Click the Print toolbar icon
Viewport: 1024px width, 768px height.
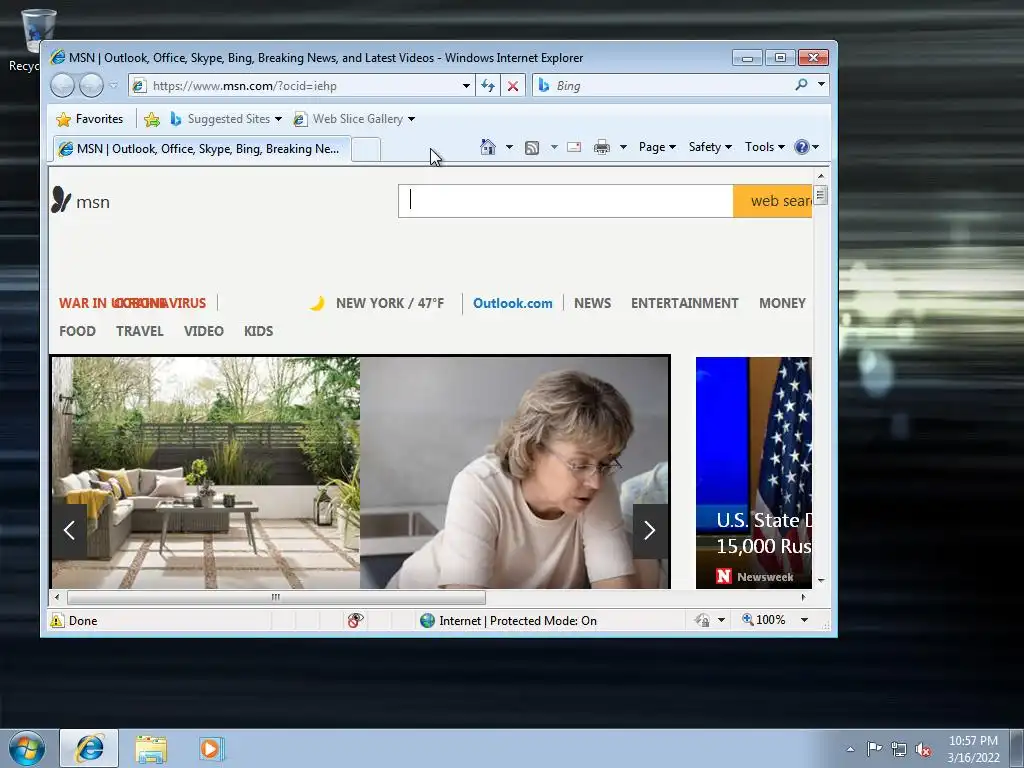coord(601,147)
